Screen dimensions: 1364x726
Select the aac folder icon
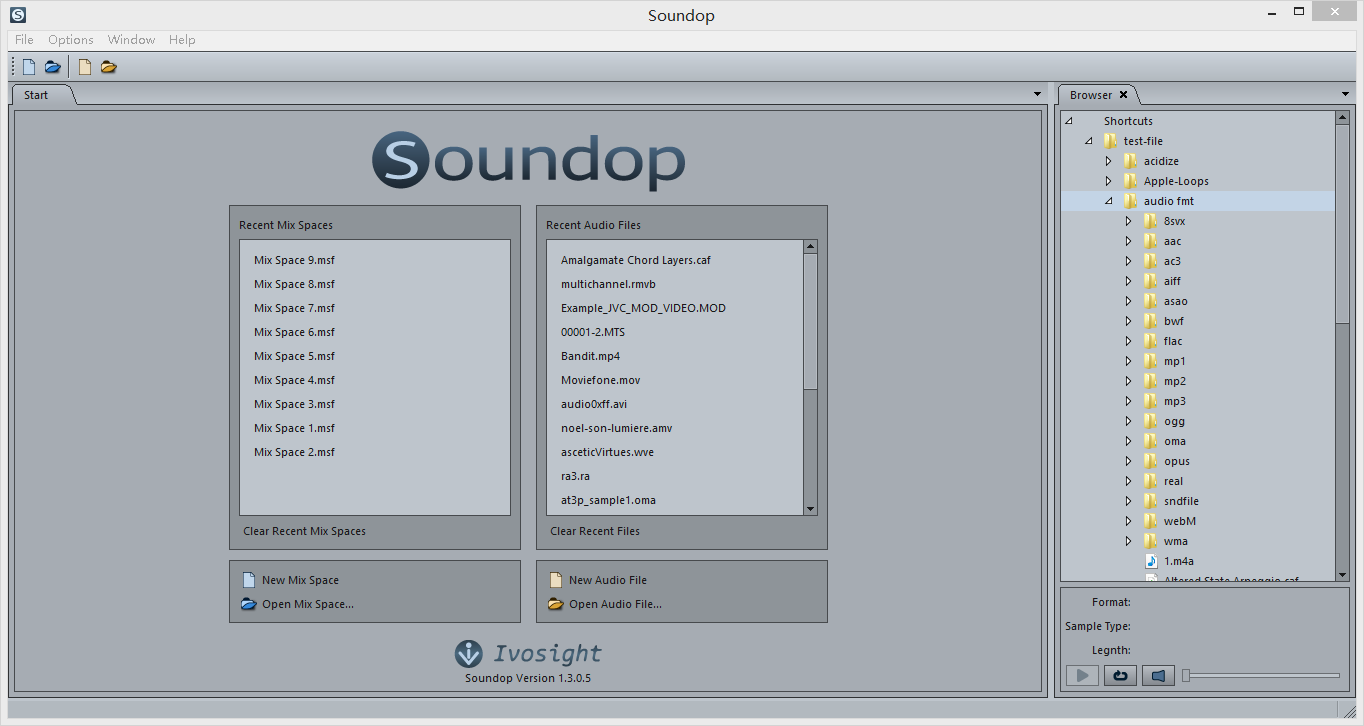coord(1151,241)
